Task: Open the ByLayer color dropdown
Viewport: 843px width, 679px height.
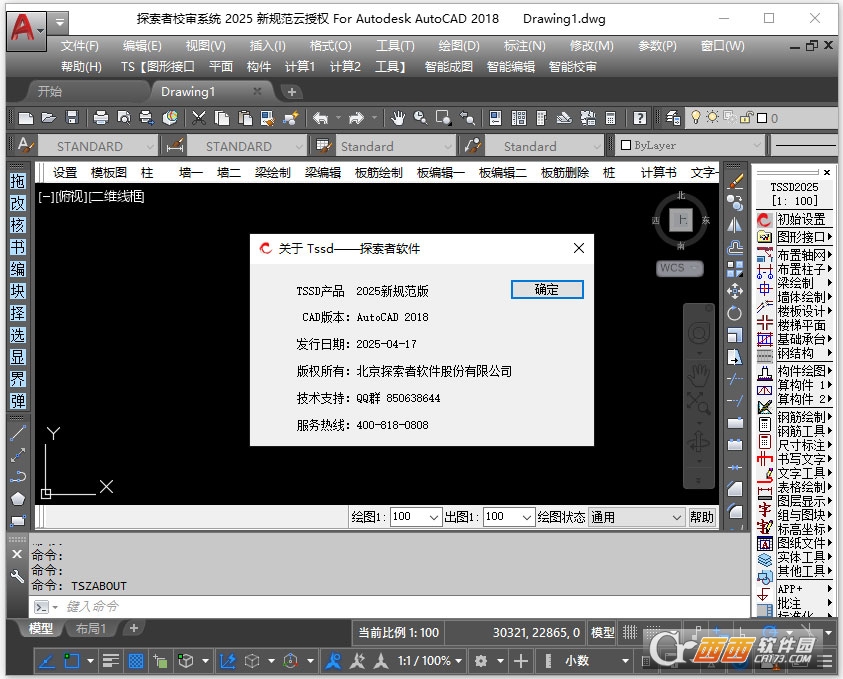Action: click(x=690, y=145)
